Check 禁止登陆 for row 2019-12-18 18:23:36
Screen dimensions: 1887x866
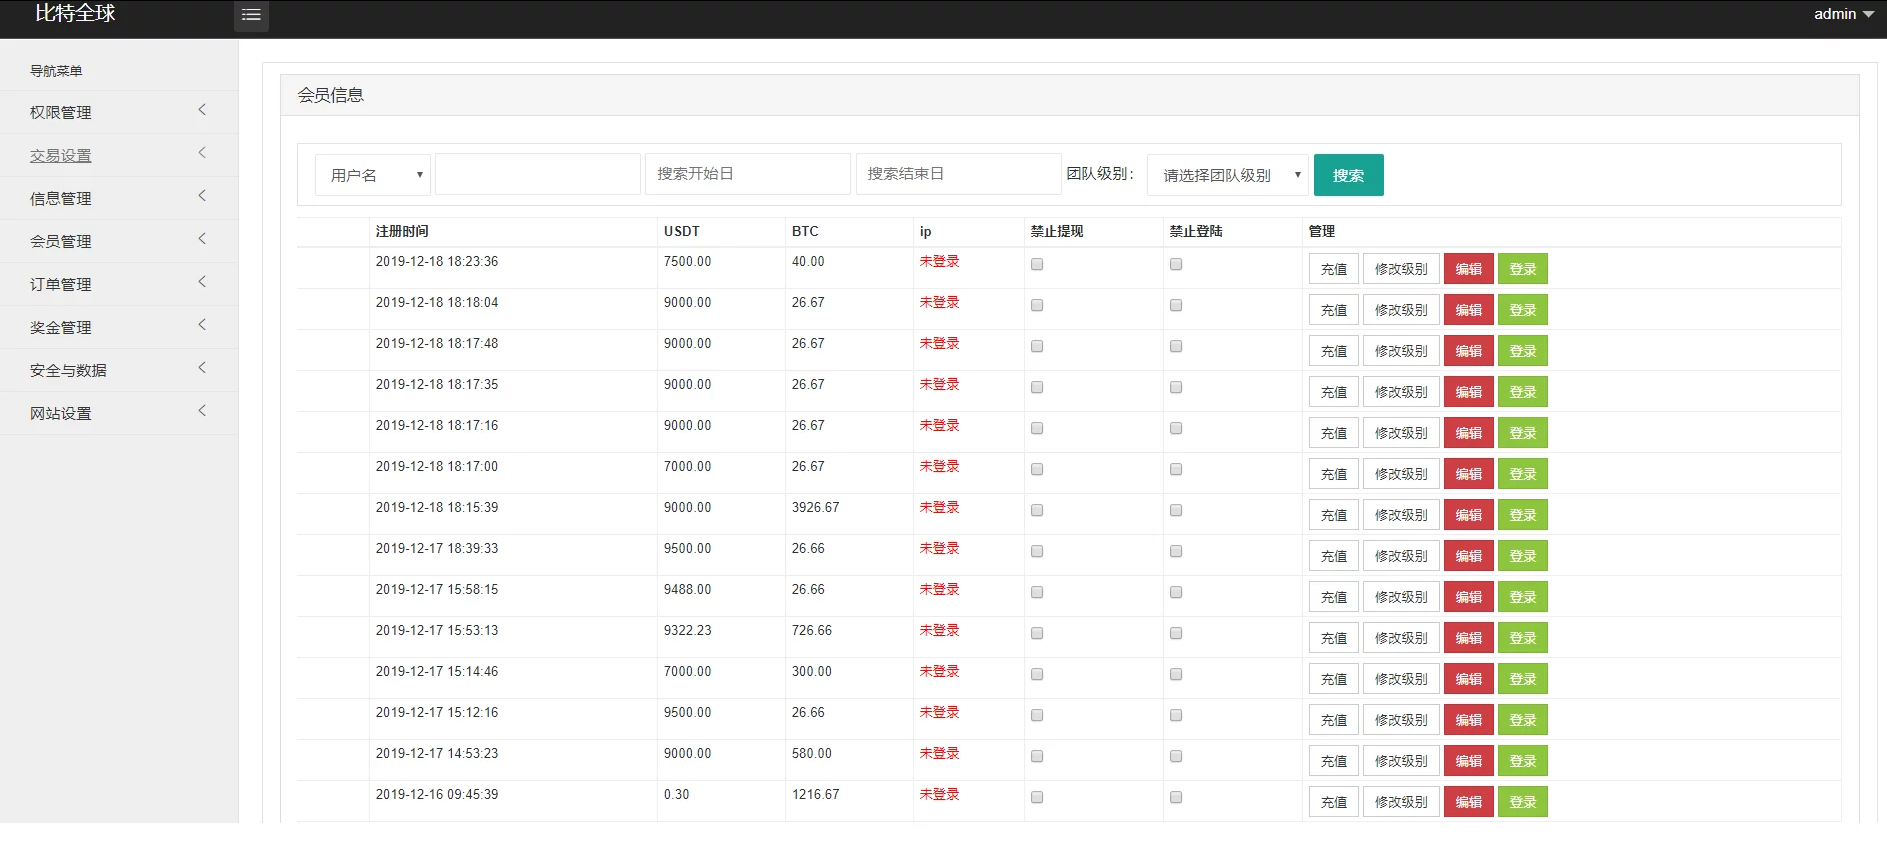pos(1176,264)
